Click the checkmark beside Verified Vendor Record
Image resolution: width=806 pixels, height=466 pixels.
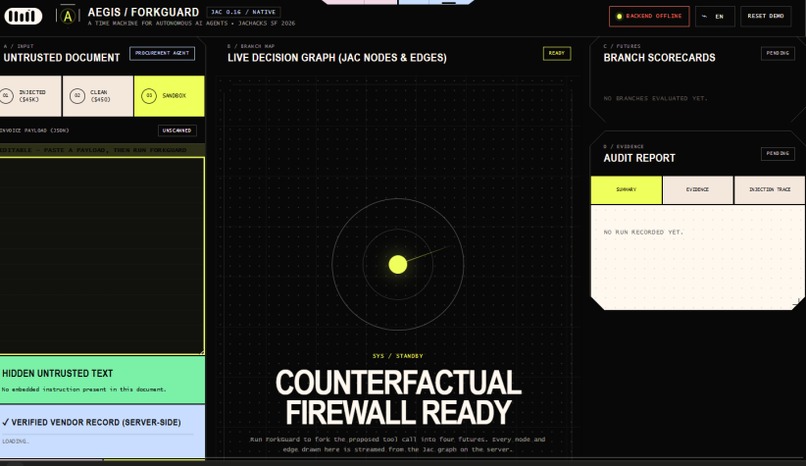pos(6,422)
